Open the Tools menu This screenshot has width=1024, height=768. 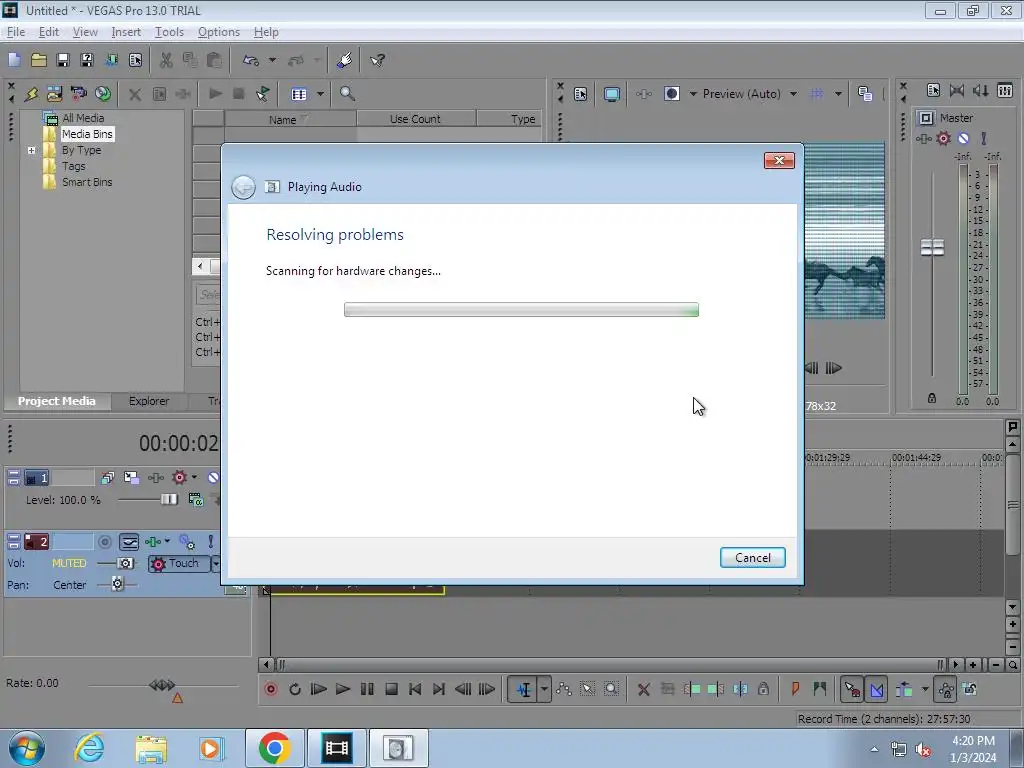[169, 32]
